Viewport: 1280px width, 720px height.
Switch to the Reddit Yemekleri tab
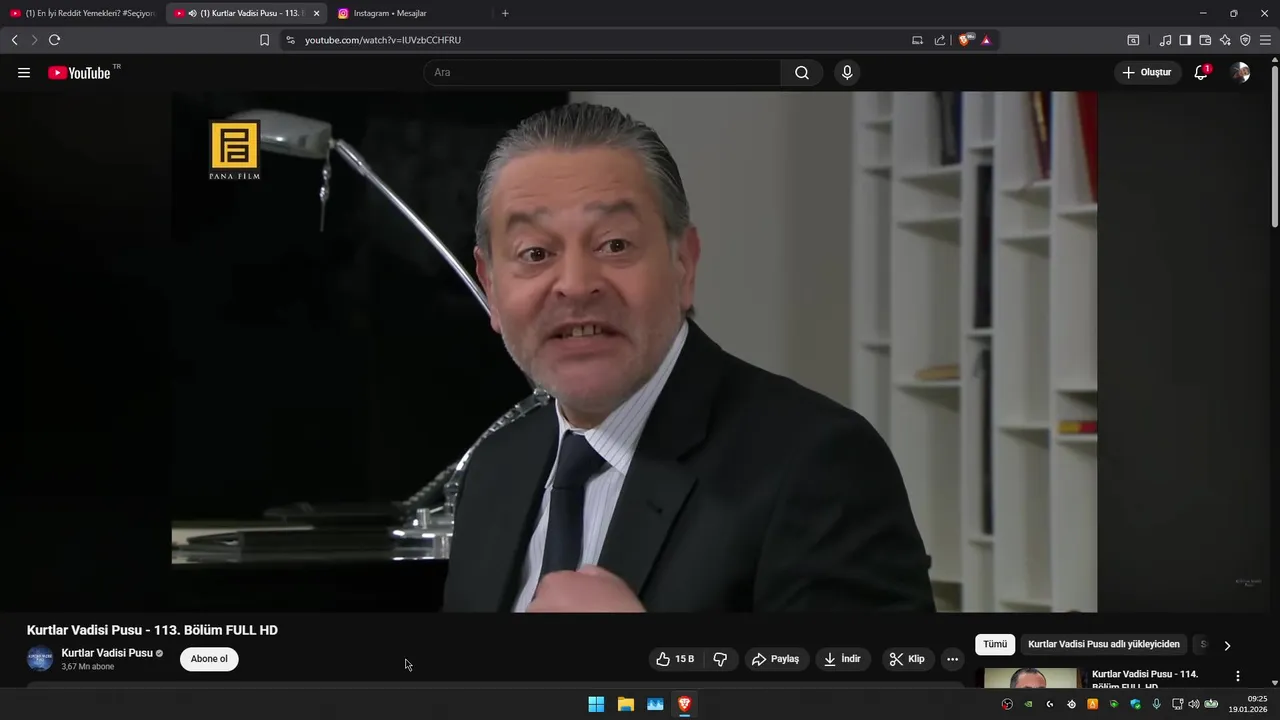83,13
